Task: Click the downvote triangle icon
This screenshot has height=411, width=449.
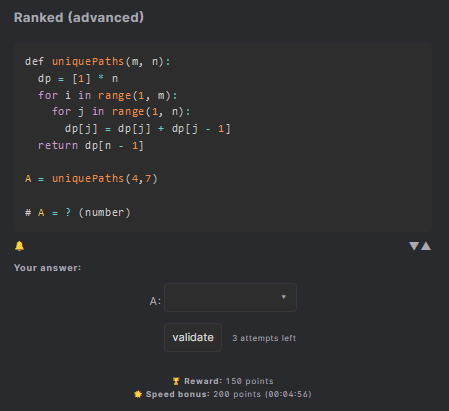Action: [x=414, y=246]
